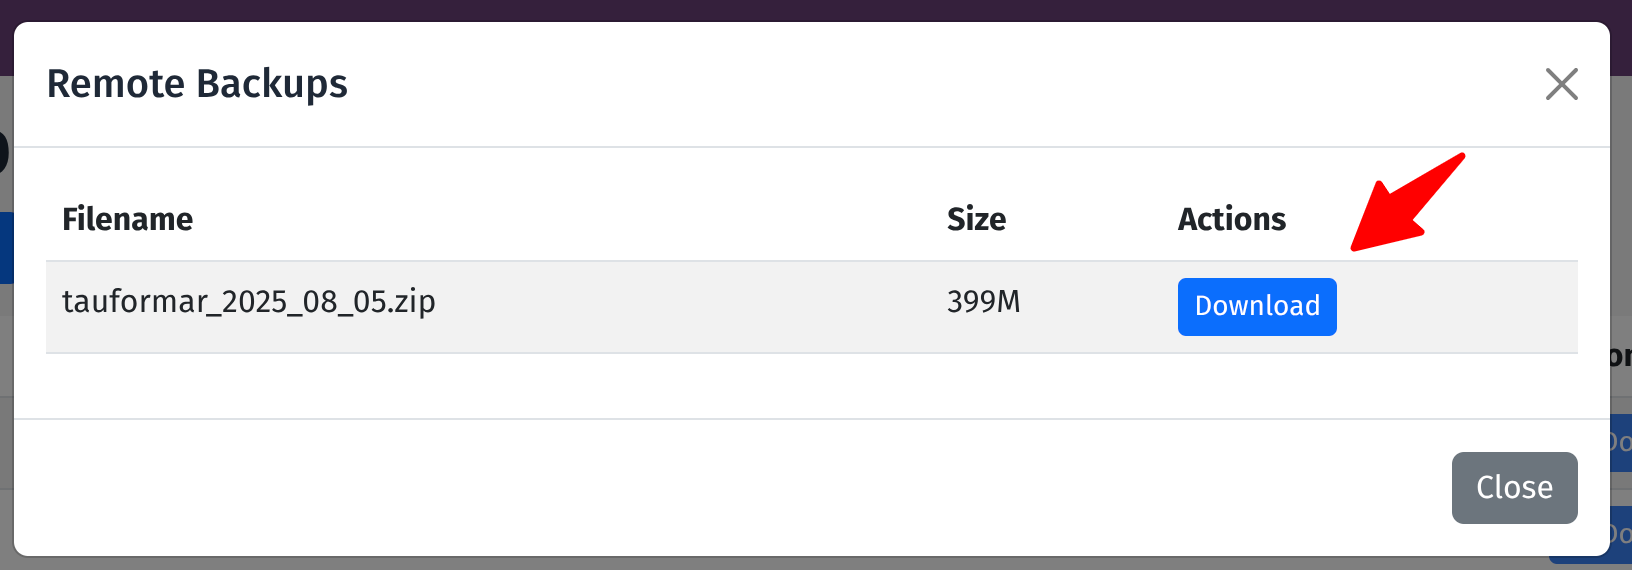Click the 399M size value
This screenshot has height=570, width=1632.
(x=983, y=302)
